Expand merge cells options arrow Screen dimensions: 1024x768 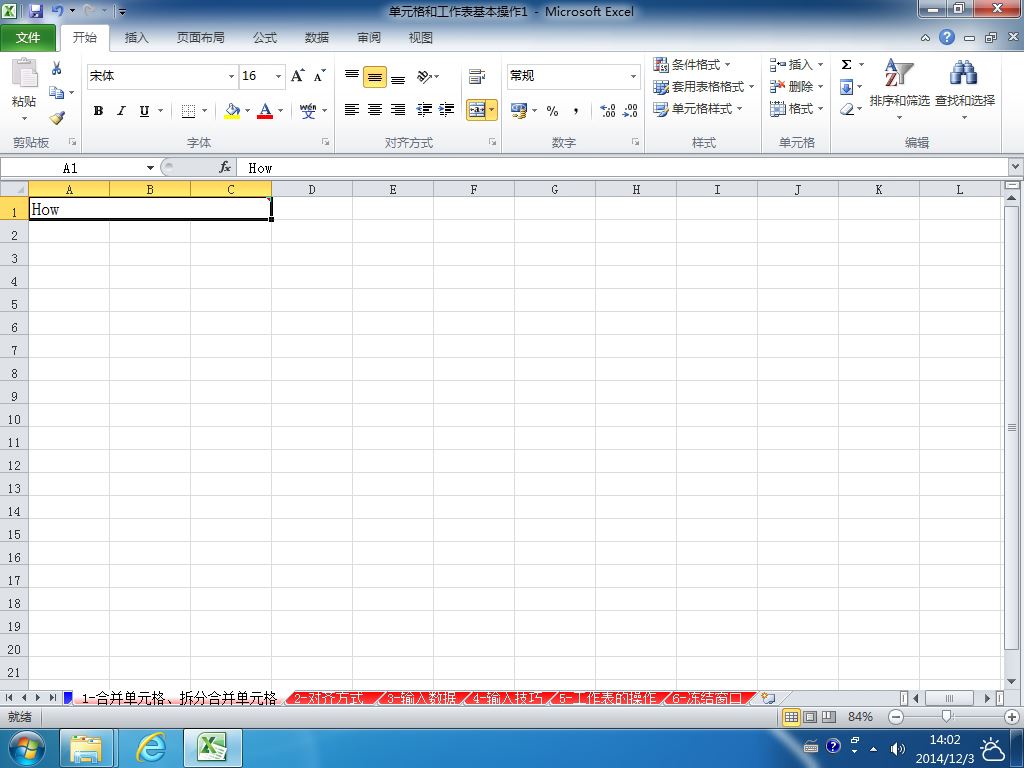click(x=492, y=110)
